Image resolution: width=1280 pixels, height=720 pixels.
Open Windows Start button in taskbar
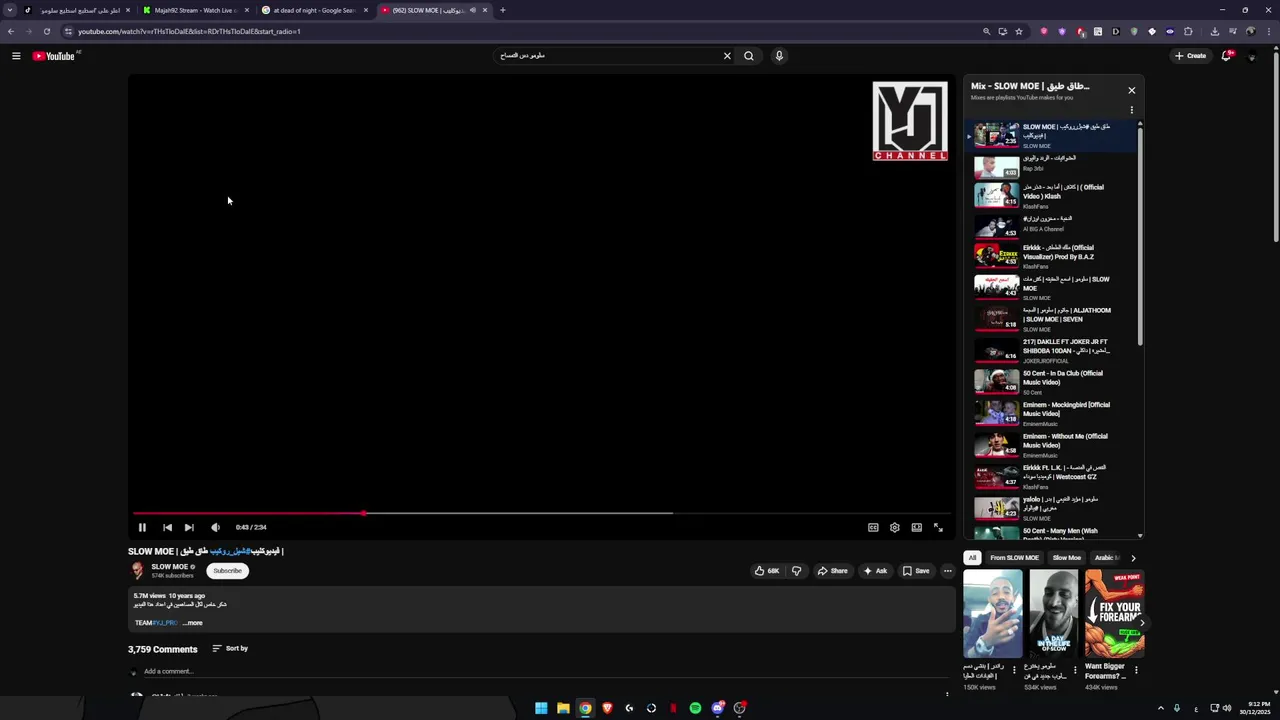pyautogui.click(x=541, y=708)
